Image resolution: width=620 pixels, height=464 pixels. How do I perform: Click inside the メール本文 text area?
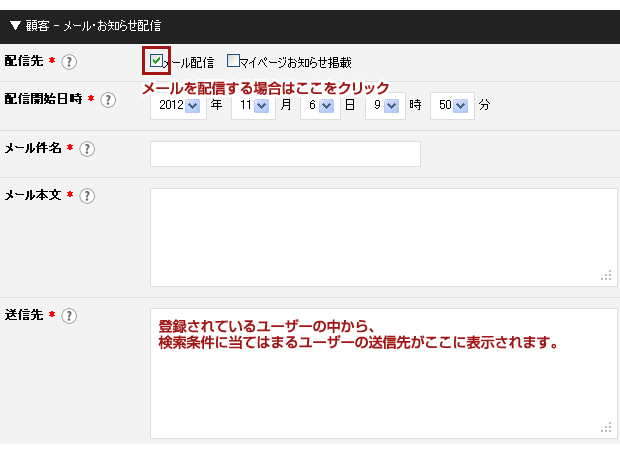[x=384, y=237]
